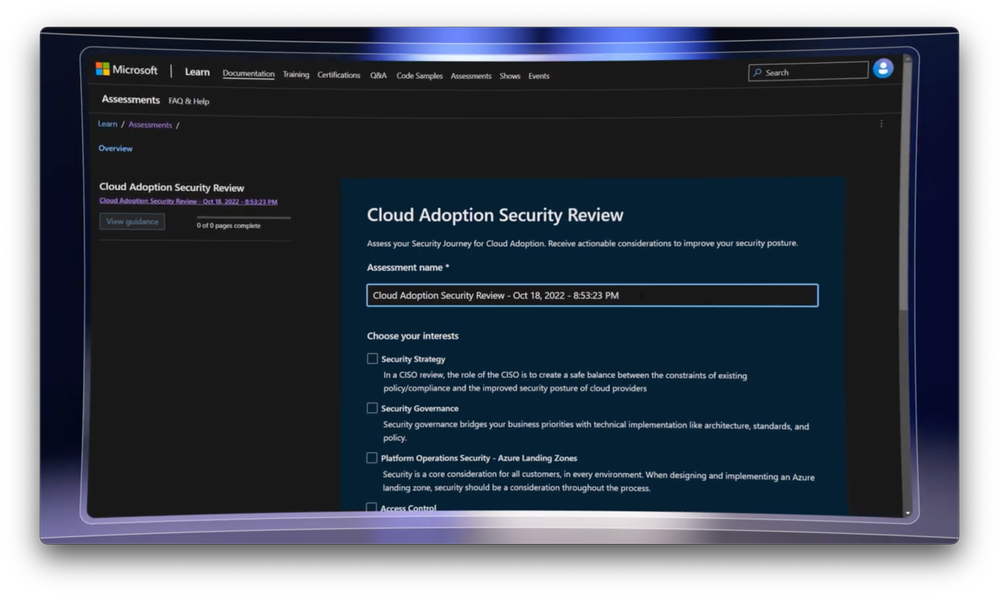This screenshot has width=999, height=597.
Task: Go to the Training menu
Action: click(x=296, y=75)
